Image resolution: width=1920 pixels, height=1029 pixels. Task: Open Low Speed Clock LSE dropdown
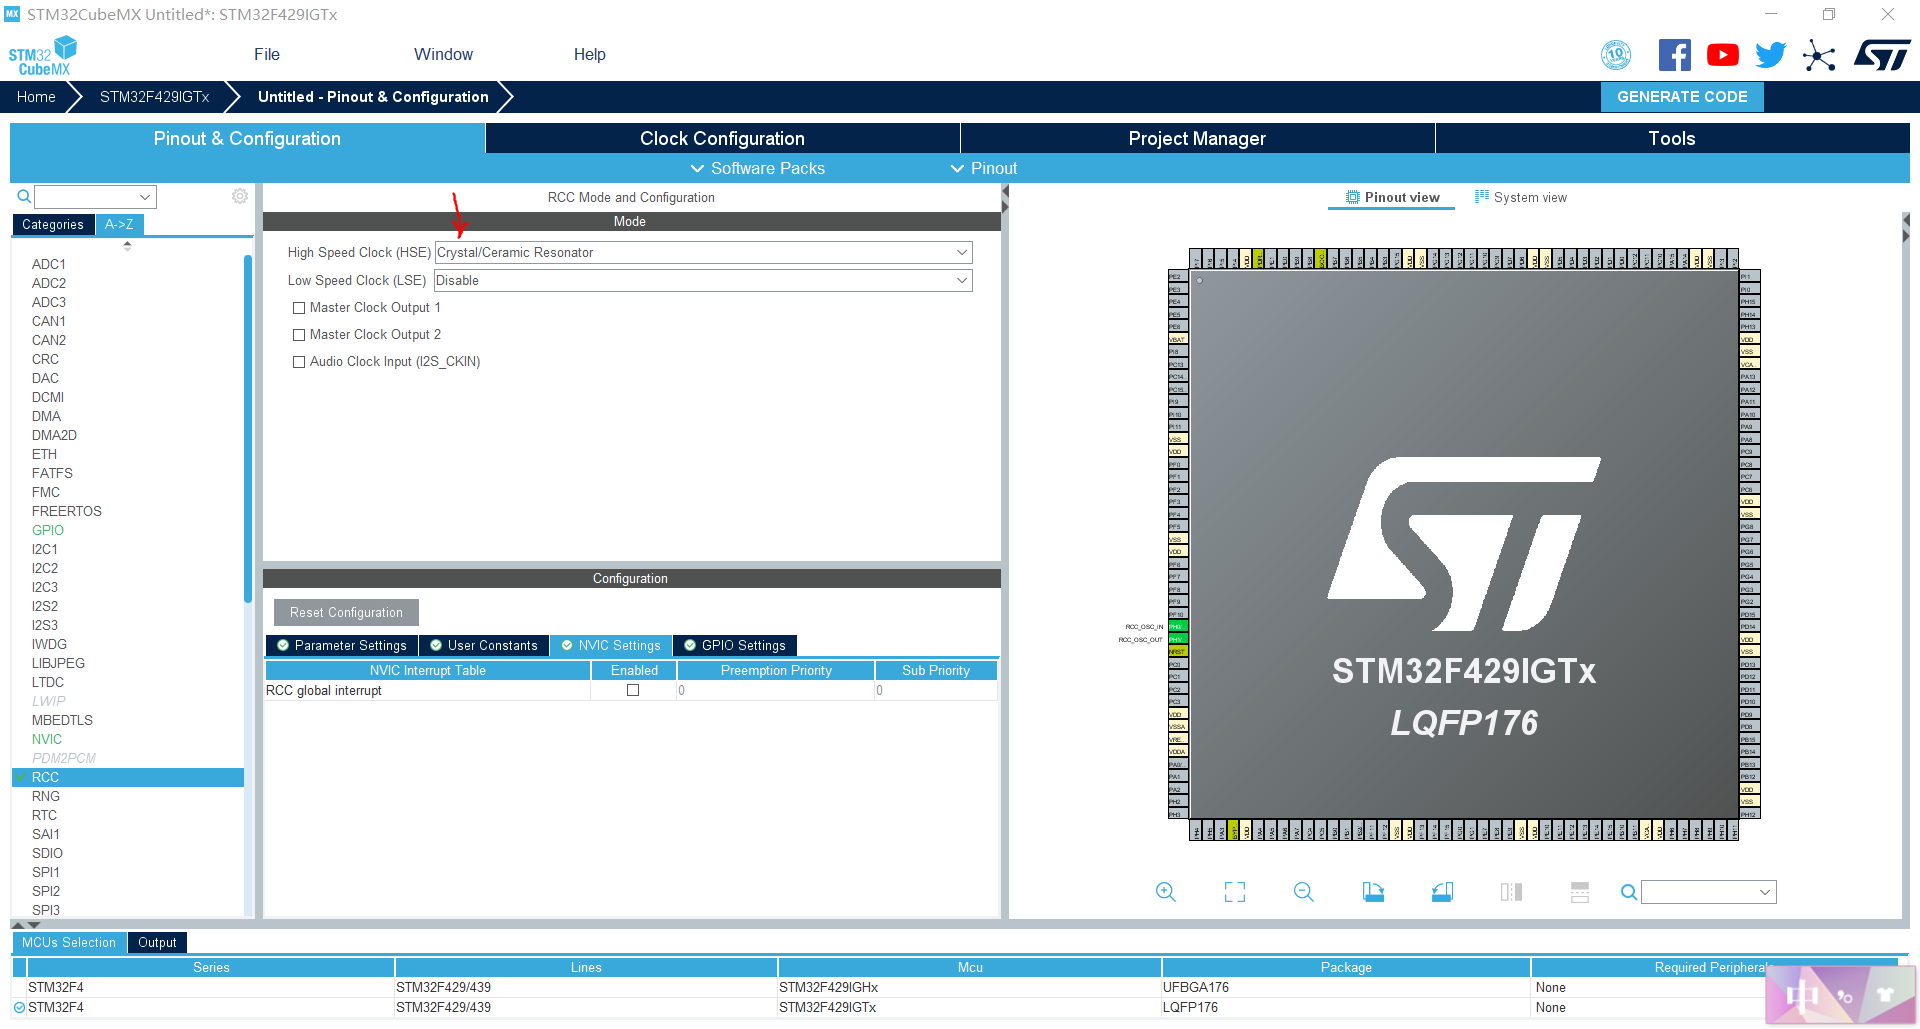703,281
